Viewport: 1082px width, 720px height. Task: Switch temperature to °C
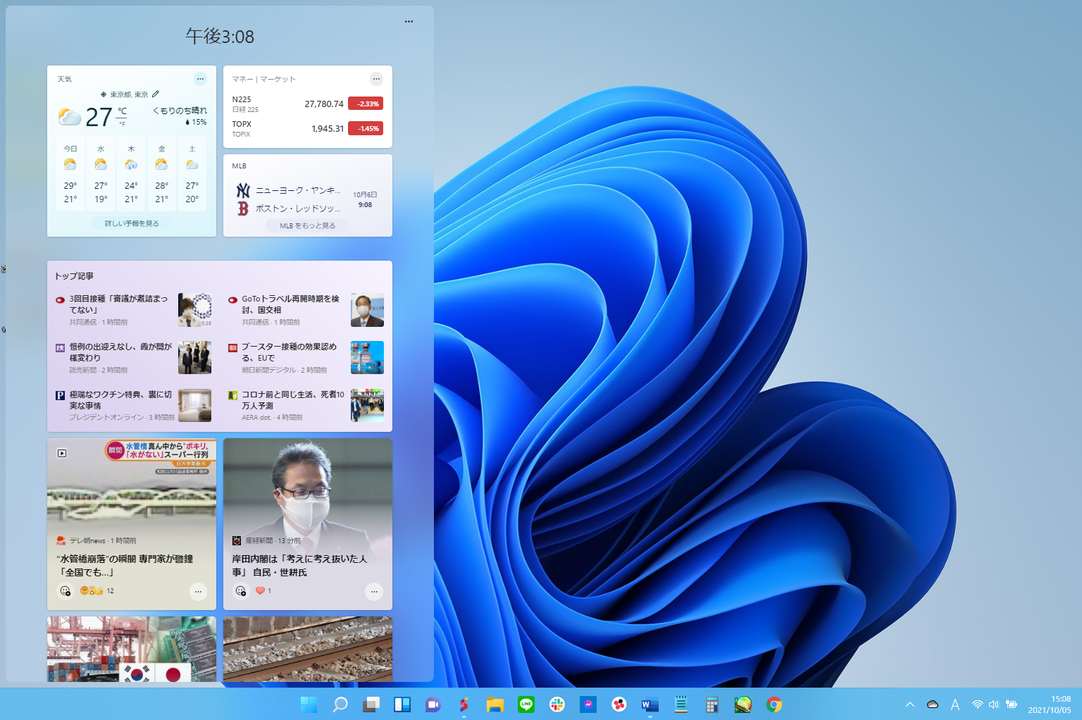tap(122, 110)
